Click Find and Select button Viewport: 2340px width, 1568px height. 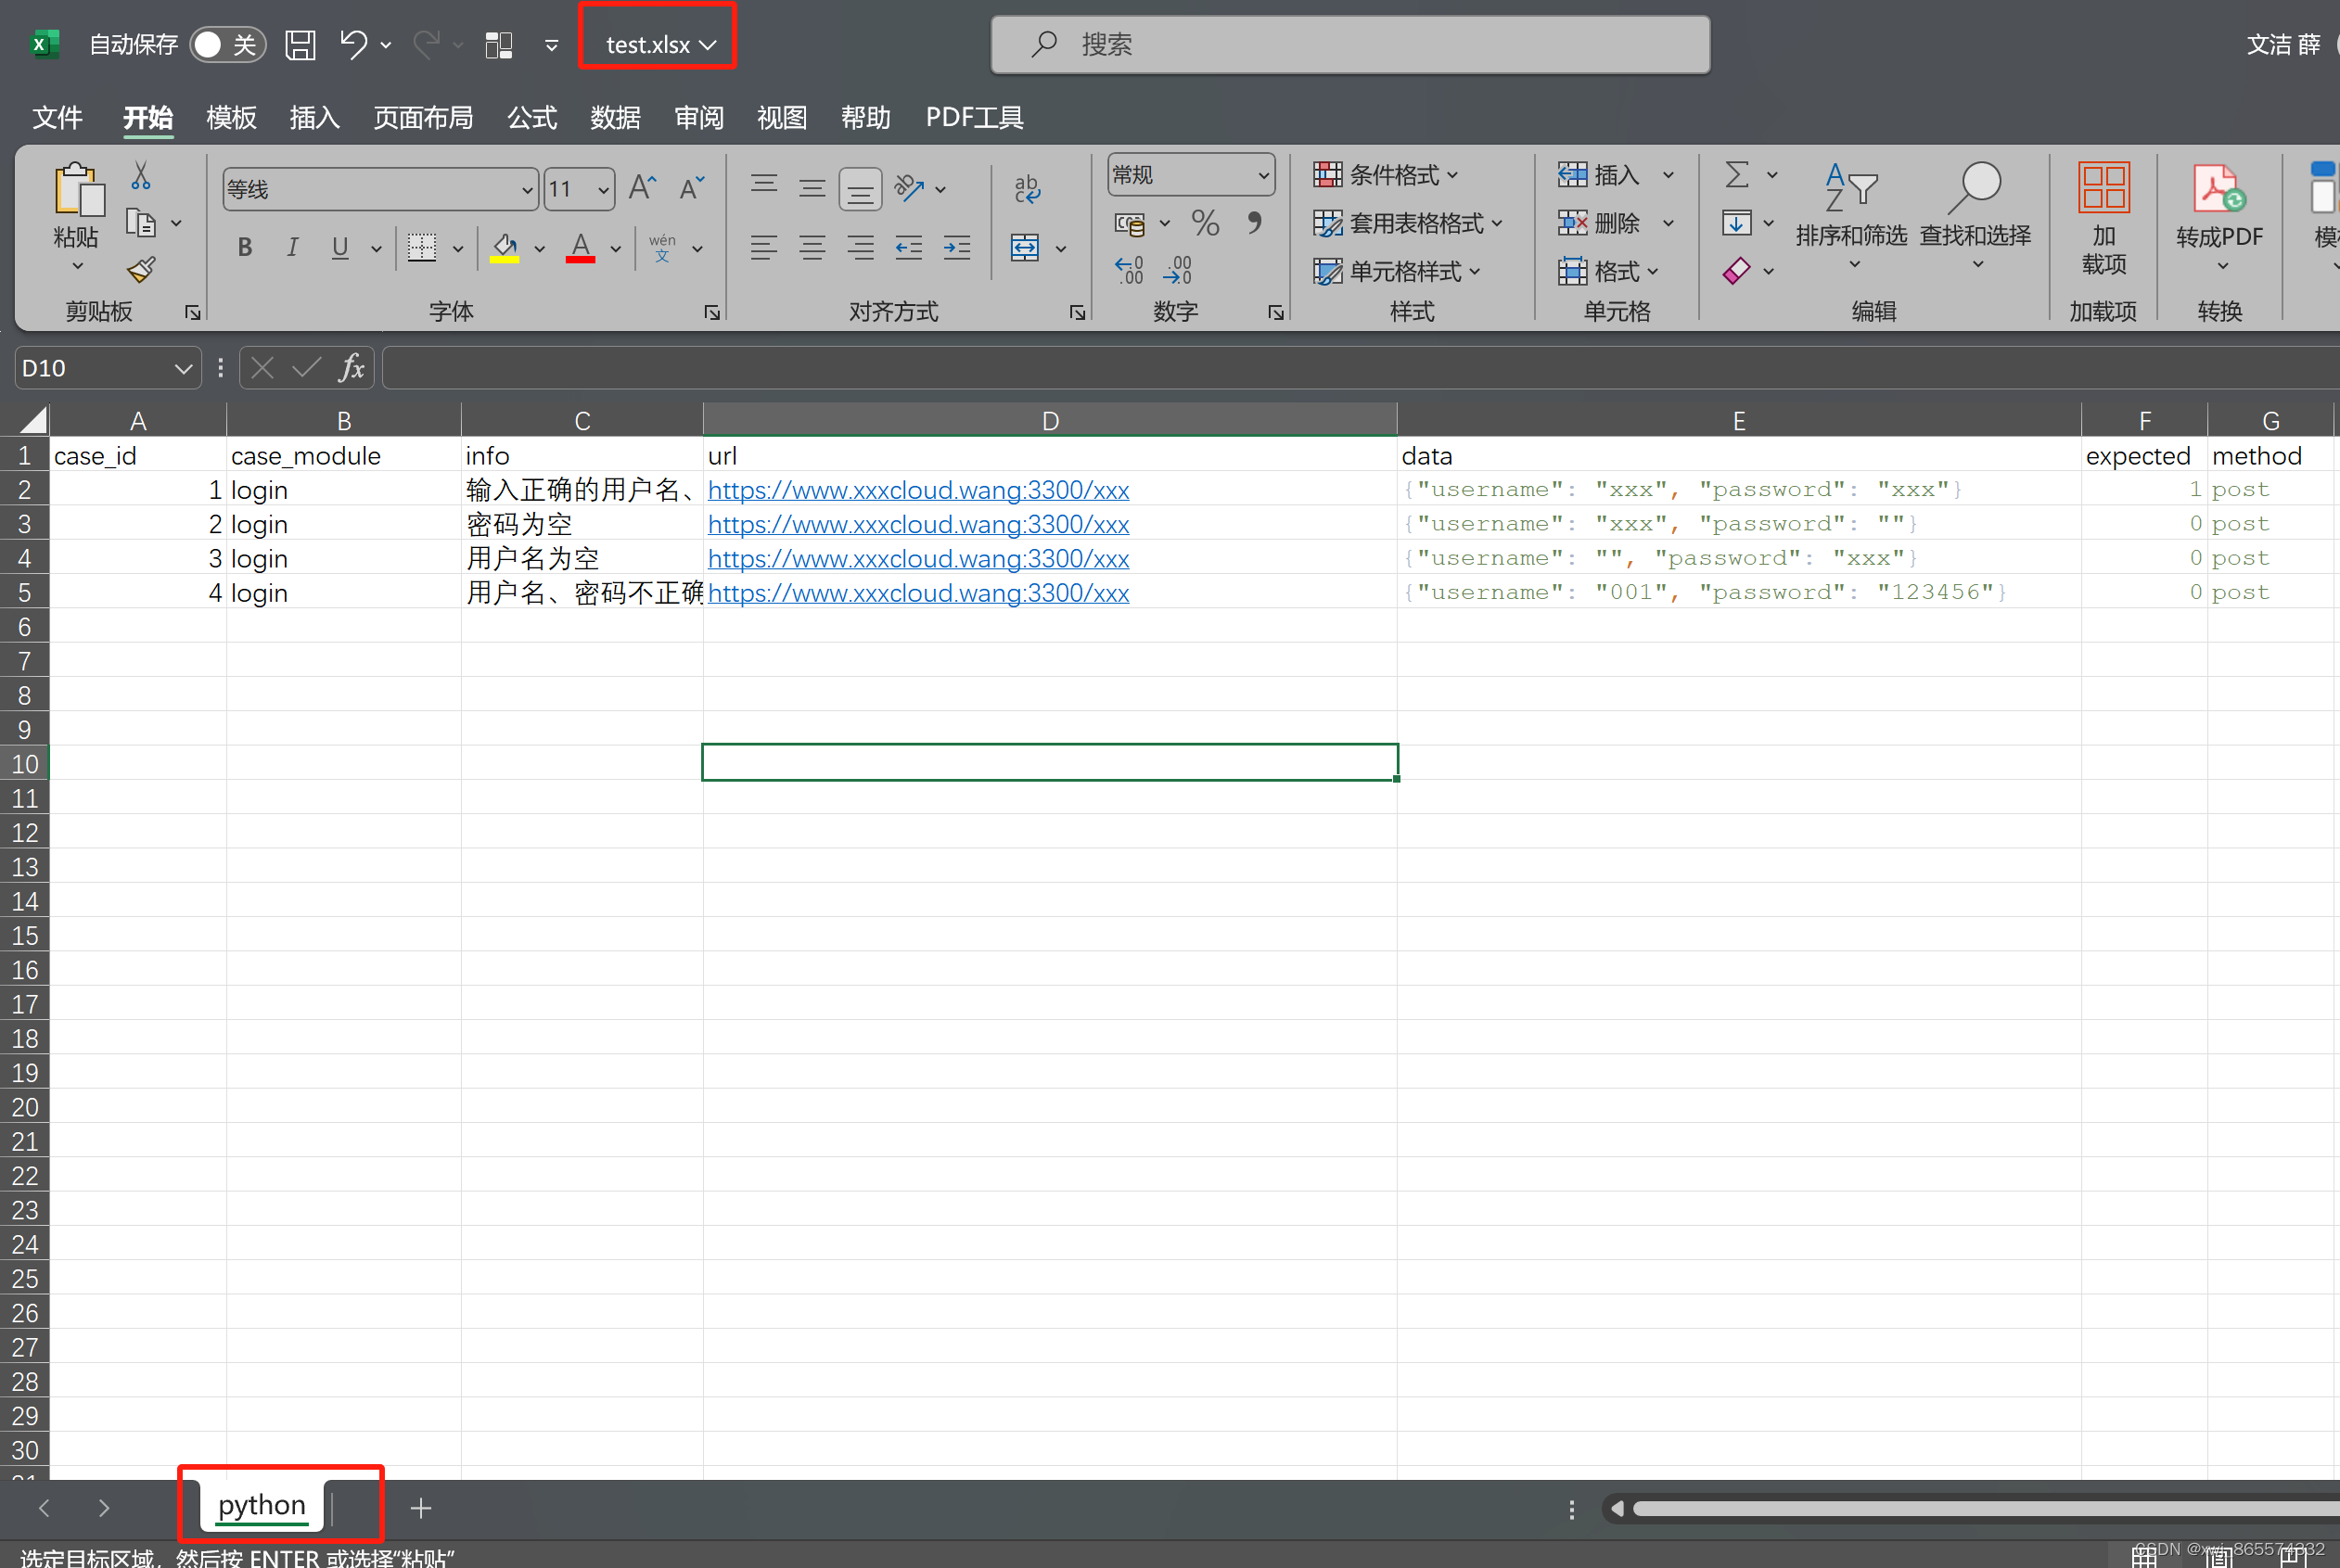pyautogui.click(x=1976, y=218)
